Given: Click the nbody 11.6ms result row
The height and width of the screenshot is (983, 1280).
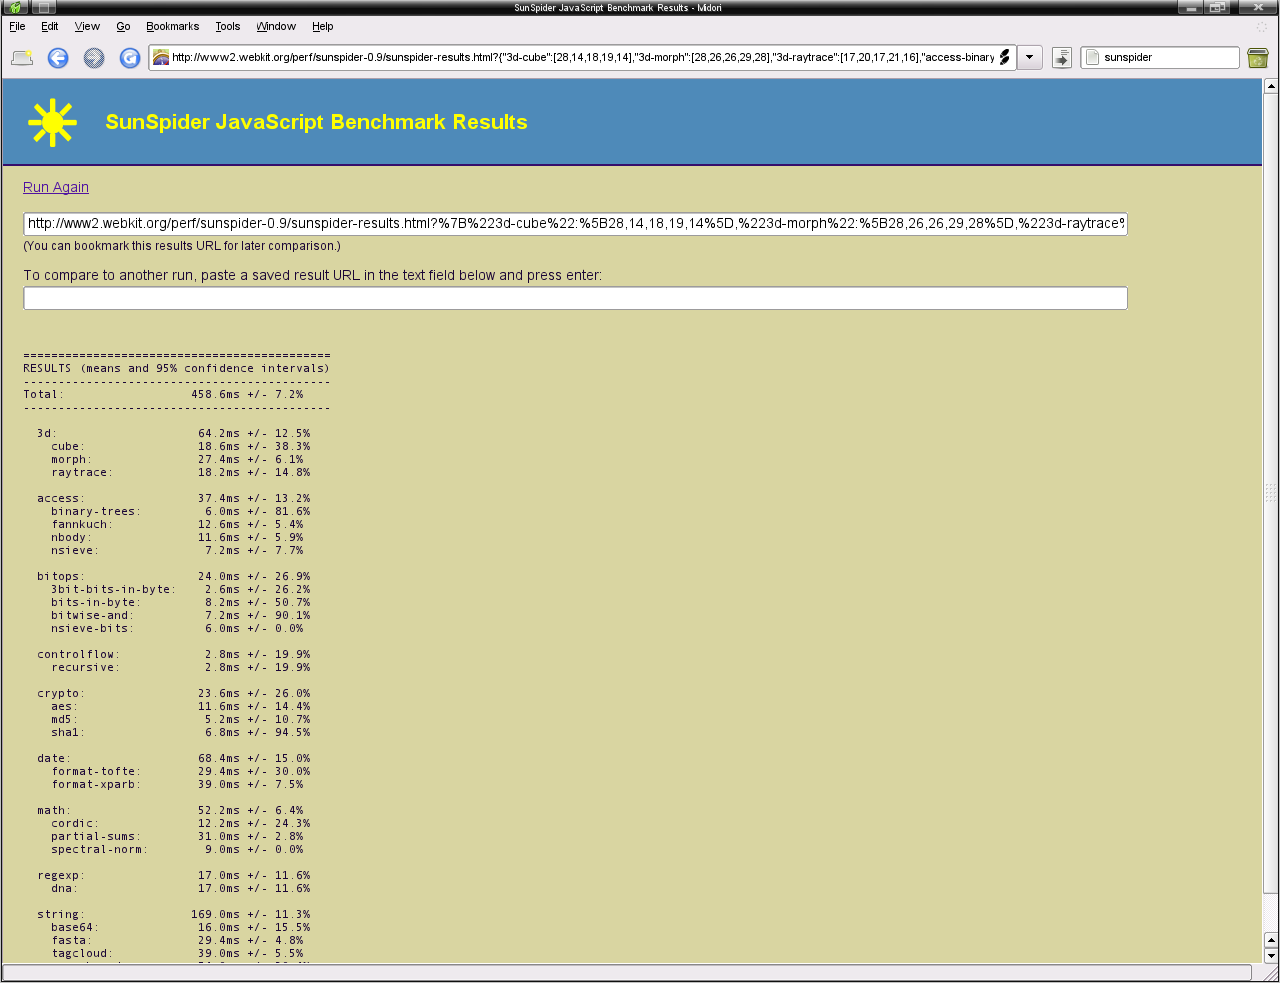Looking at the screenshot, I should click(x=177, y=537).
